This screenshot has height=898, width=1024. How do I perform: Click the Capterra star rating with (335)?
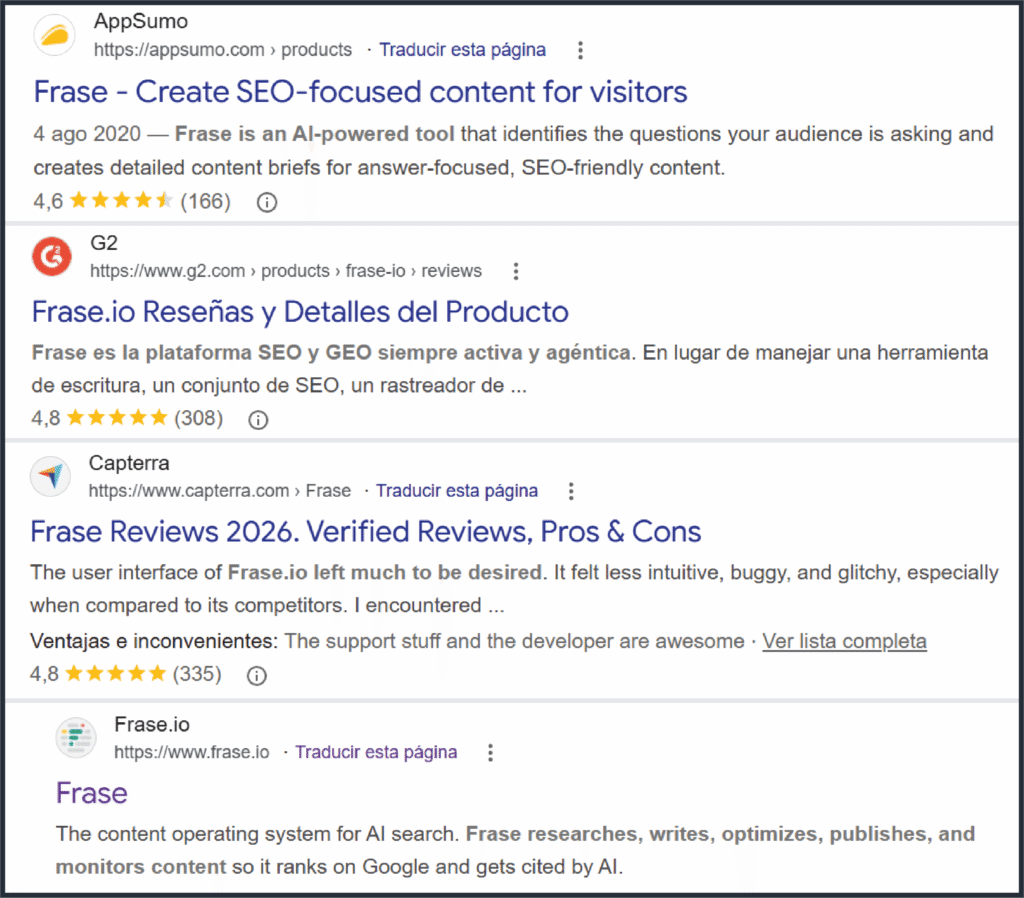coord(126,673)
